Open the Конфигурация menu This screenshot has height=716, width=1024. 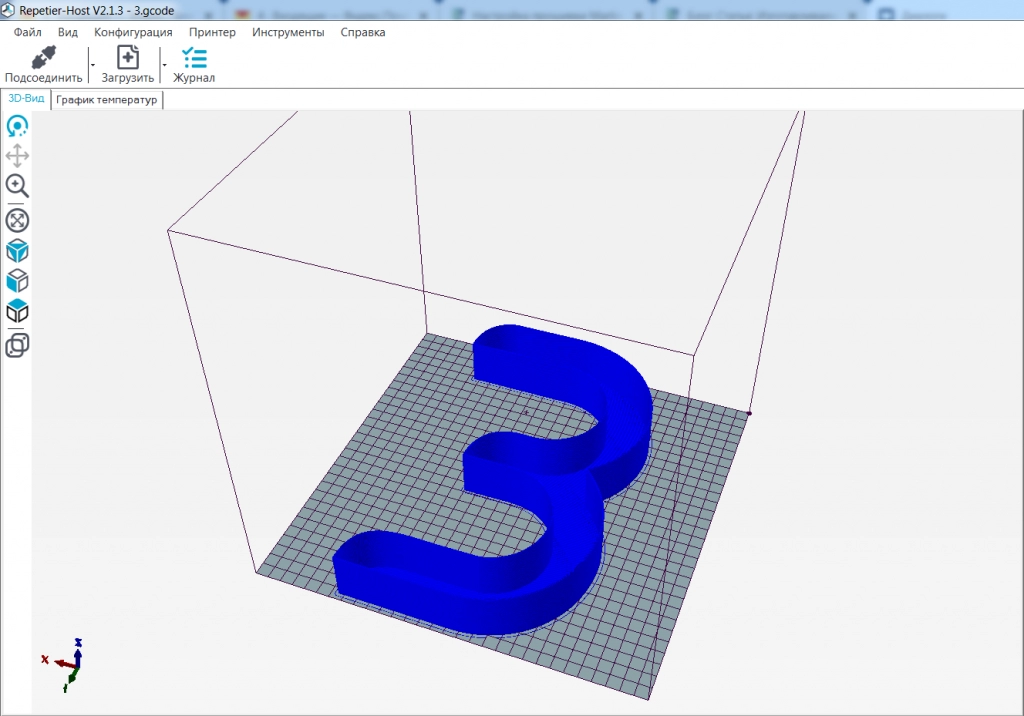133,32
